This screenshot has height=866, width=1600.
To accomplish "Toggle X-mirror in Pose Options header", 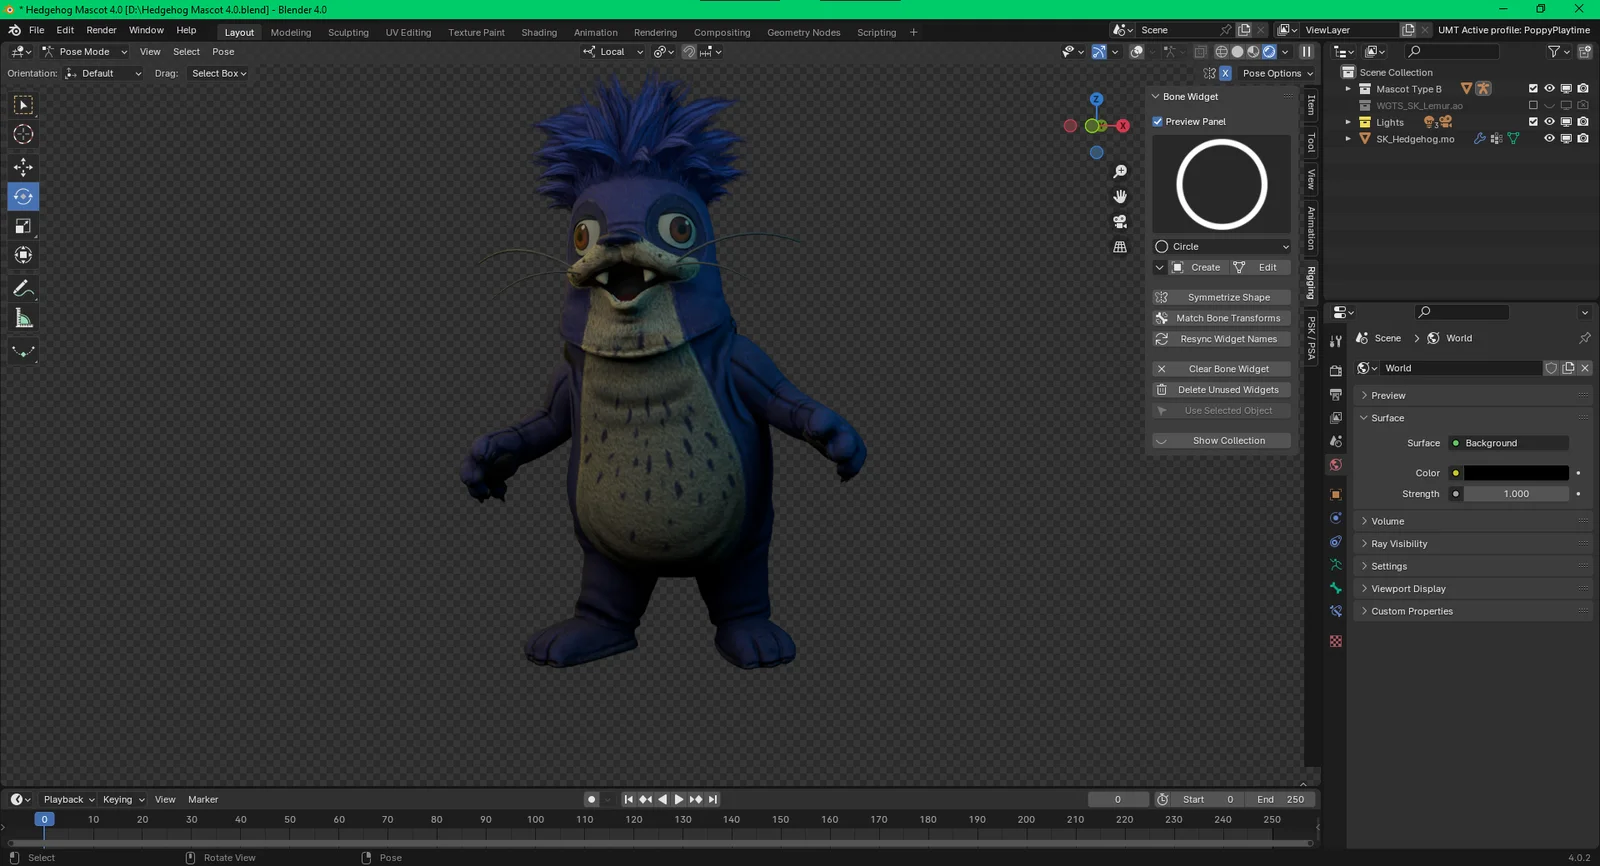I will 1225,73.
